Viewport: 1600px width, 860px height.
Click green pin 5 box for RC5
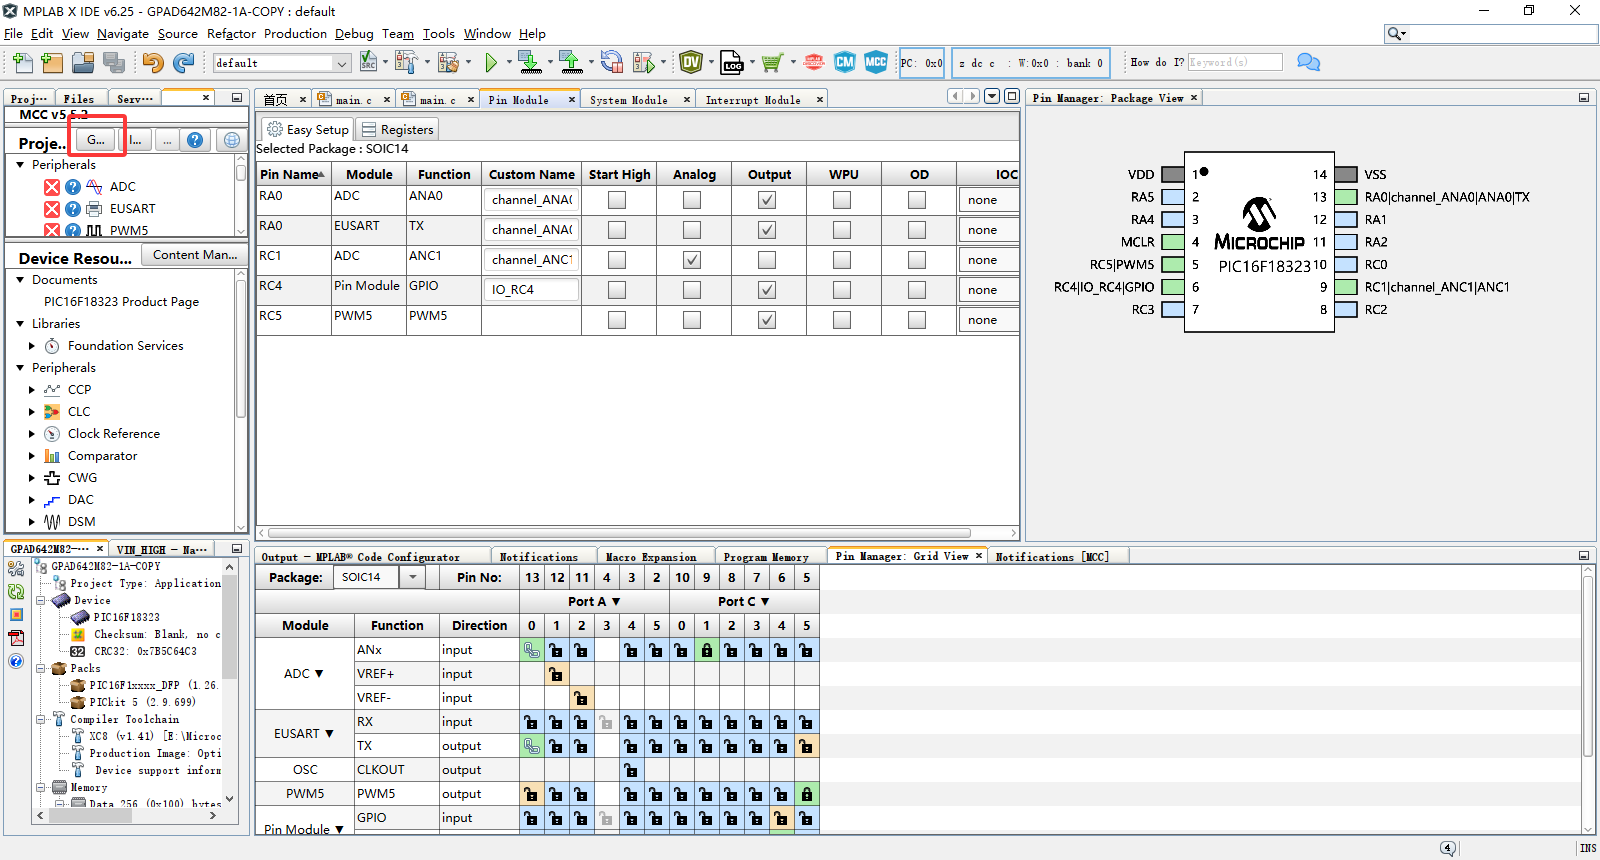(x=1173, y=265)
